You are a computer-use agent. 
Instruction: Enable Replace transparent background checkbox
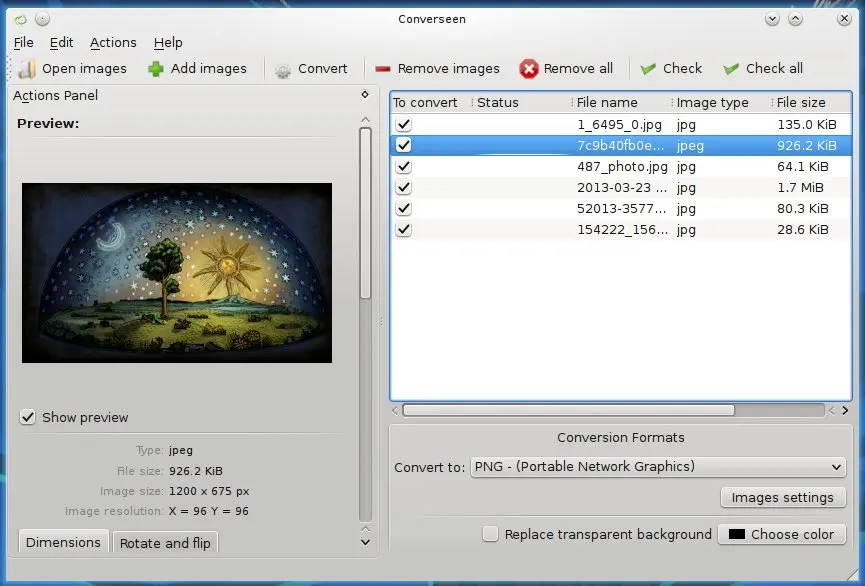(x=490, y=534)
